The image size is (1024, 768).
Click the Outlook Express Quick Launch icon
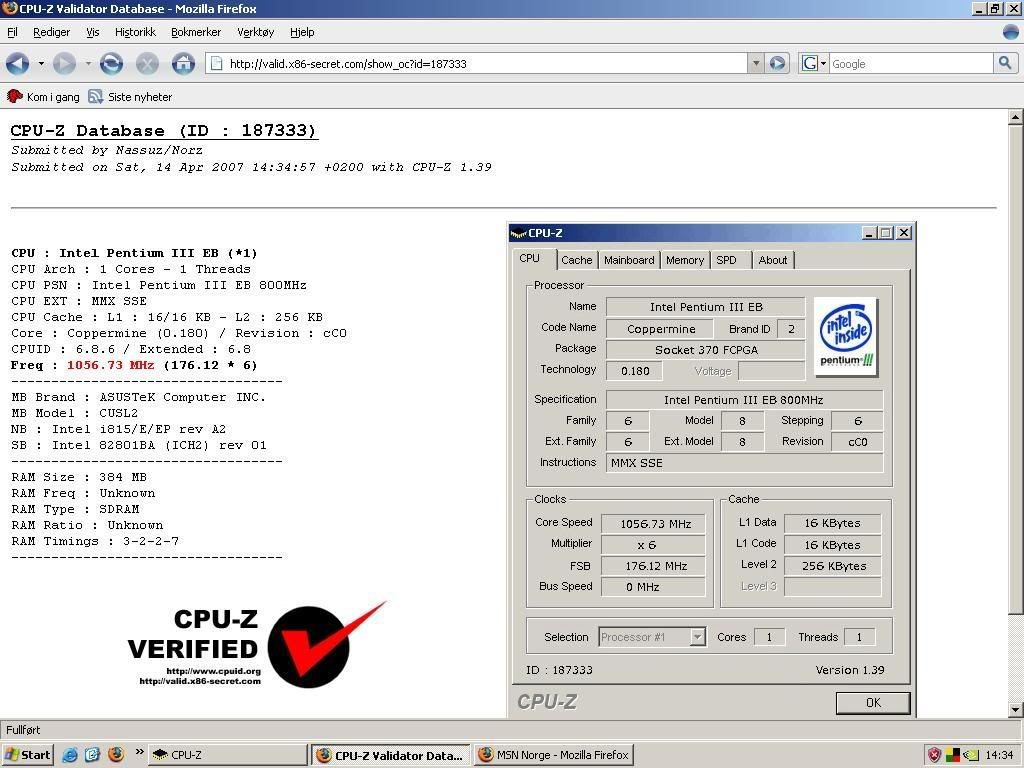tap(92, 755)
